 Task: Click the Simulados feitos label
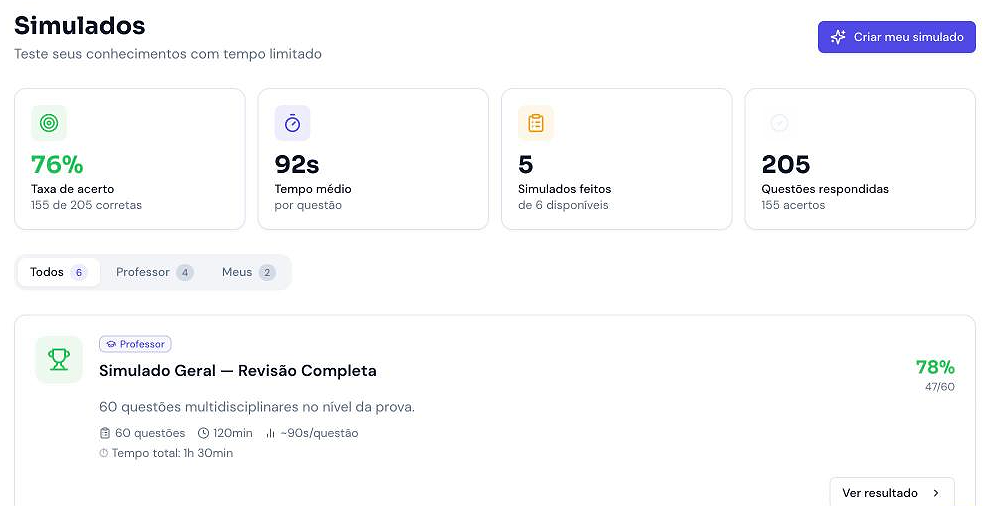565,189
